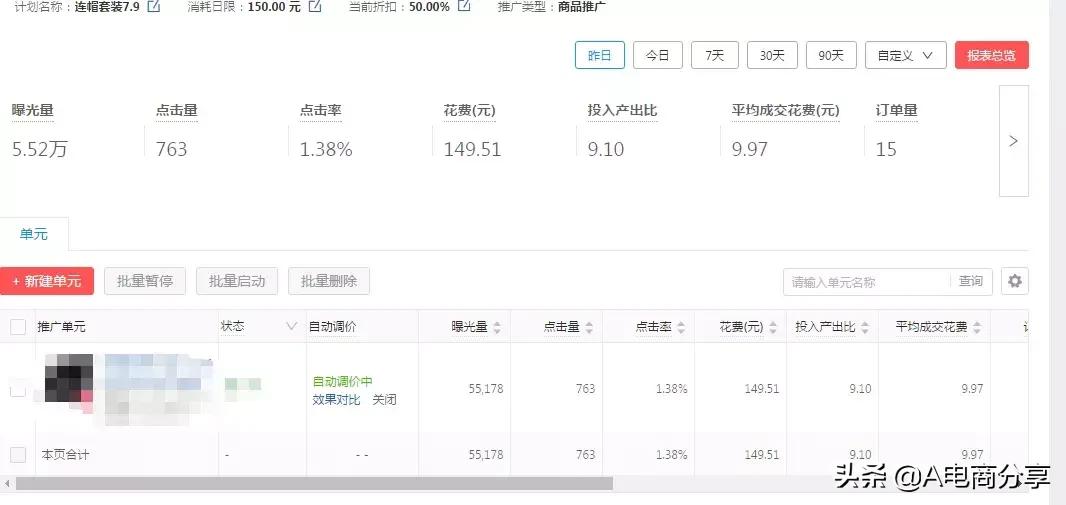Viewport: 1066px width, 505px height.
Task: Switch to the 单元 tab
Action: pos(34,234)
